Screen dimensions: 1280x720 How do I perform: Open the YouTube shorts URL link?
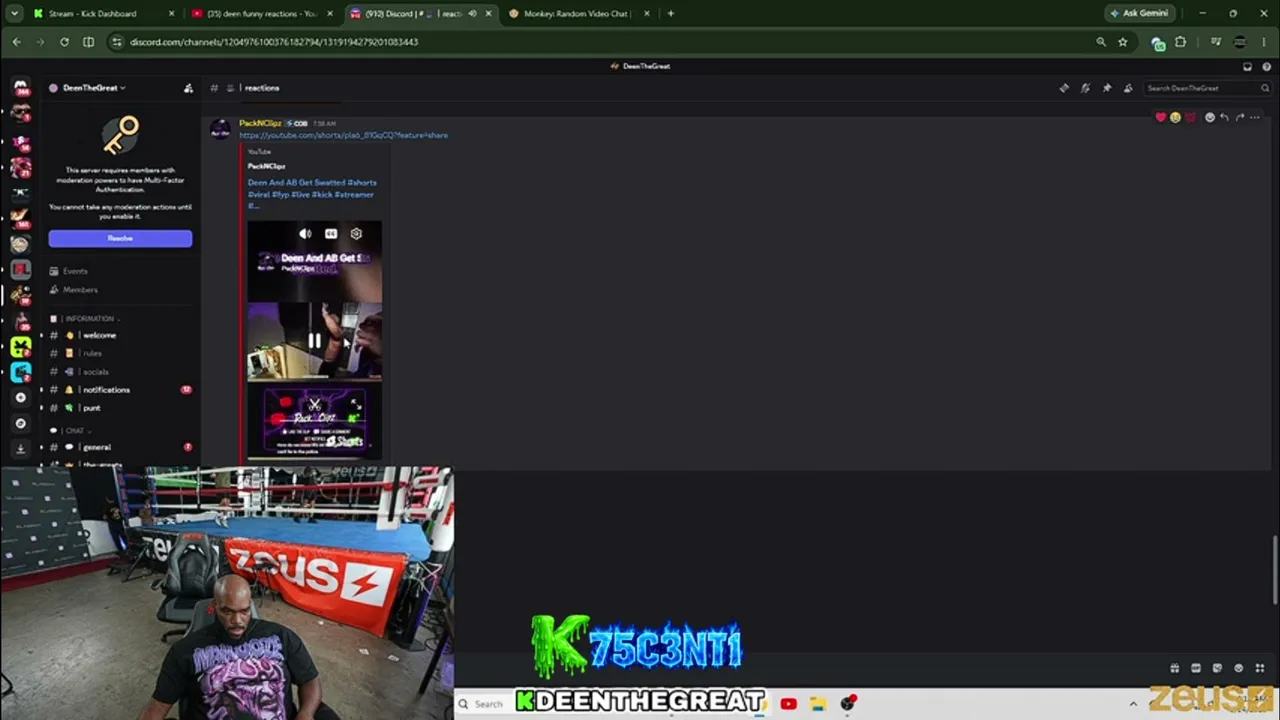[343, 135]
